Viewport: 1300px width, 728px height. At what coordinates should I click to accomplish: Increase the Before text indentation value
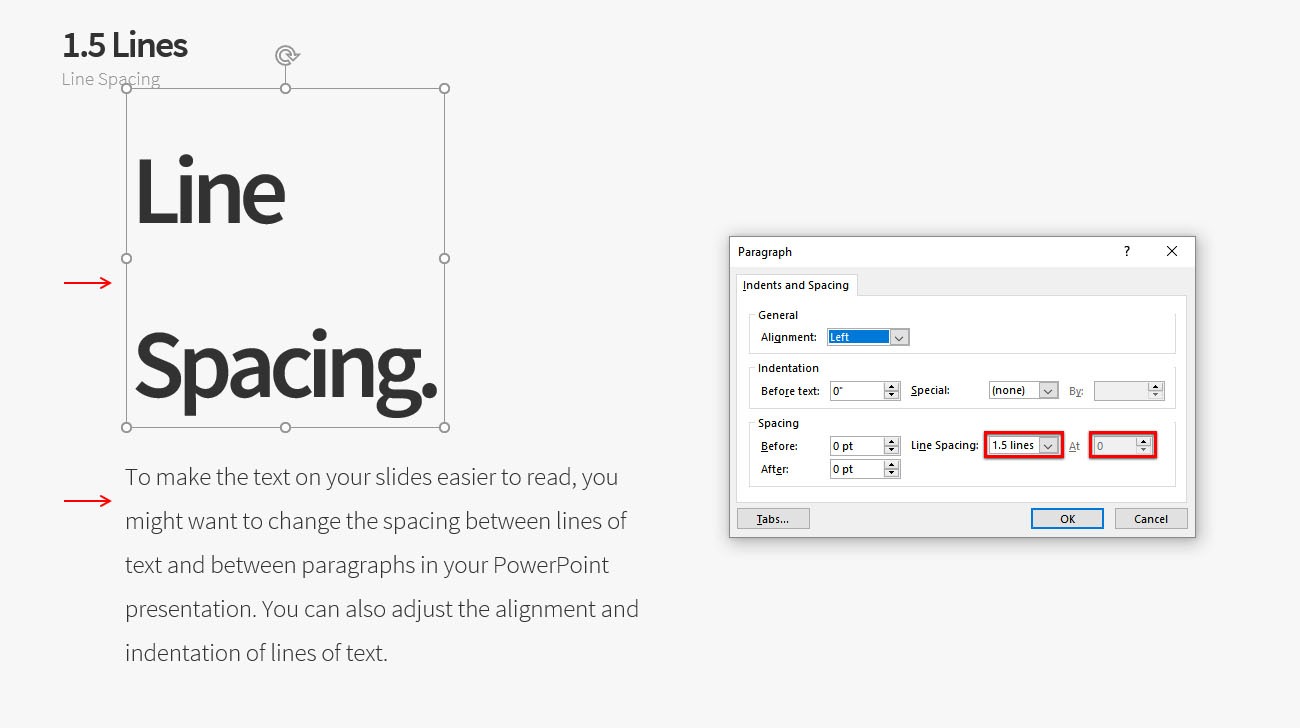(892, 387)
